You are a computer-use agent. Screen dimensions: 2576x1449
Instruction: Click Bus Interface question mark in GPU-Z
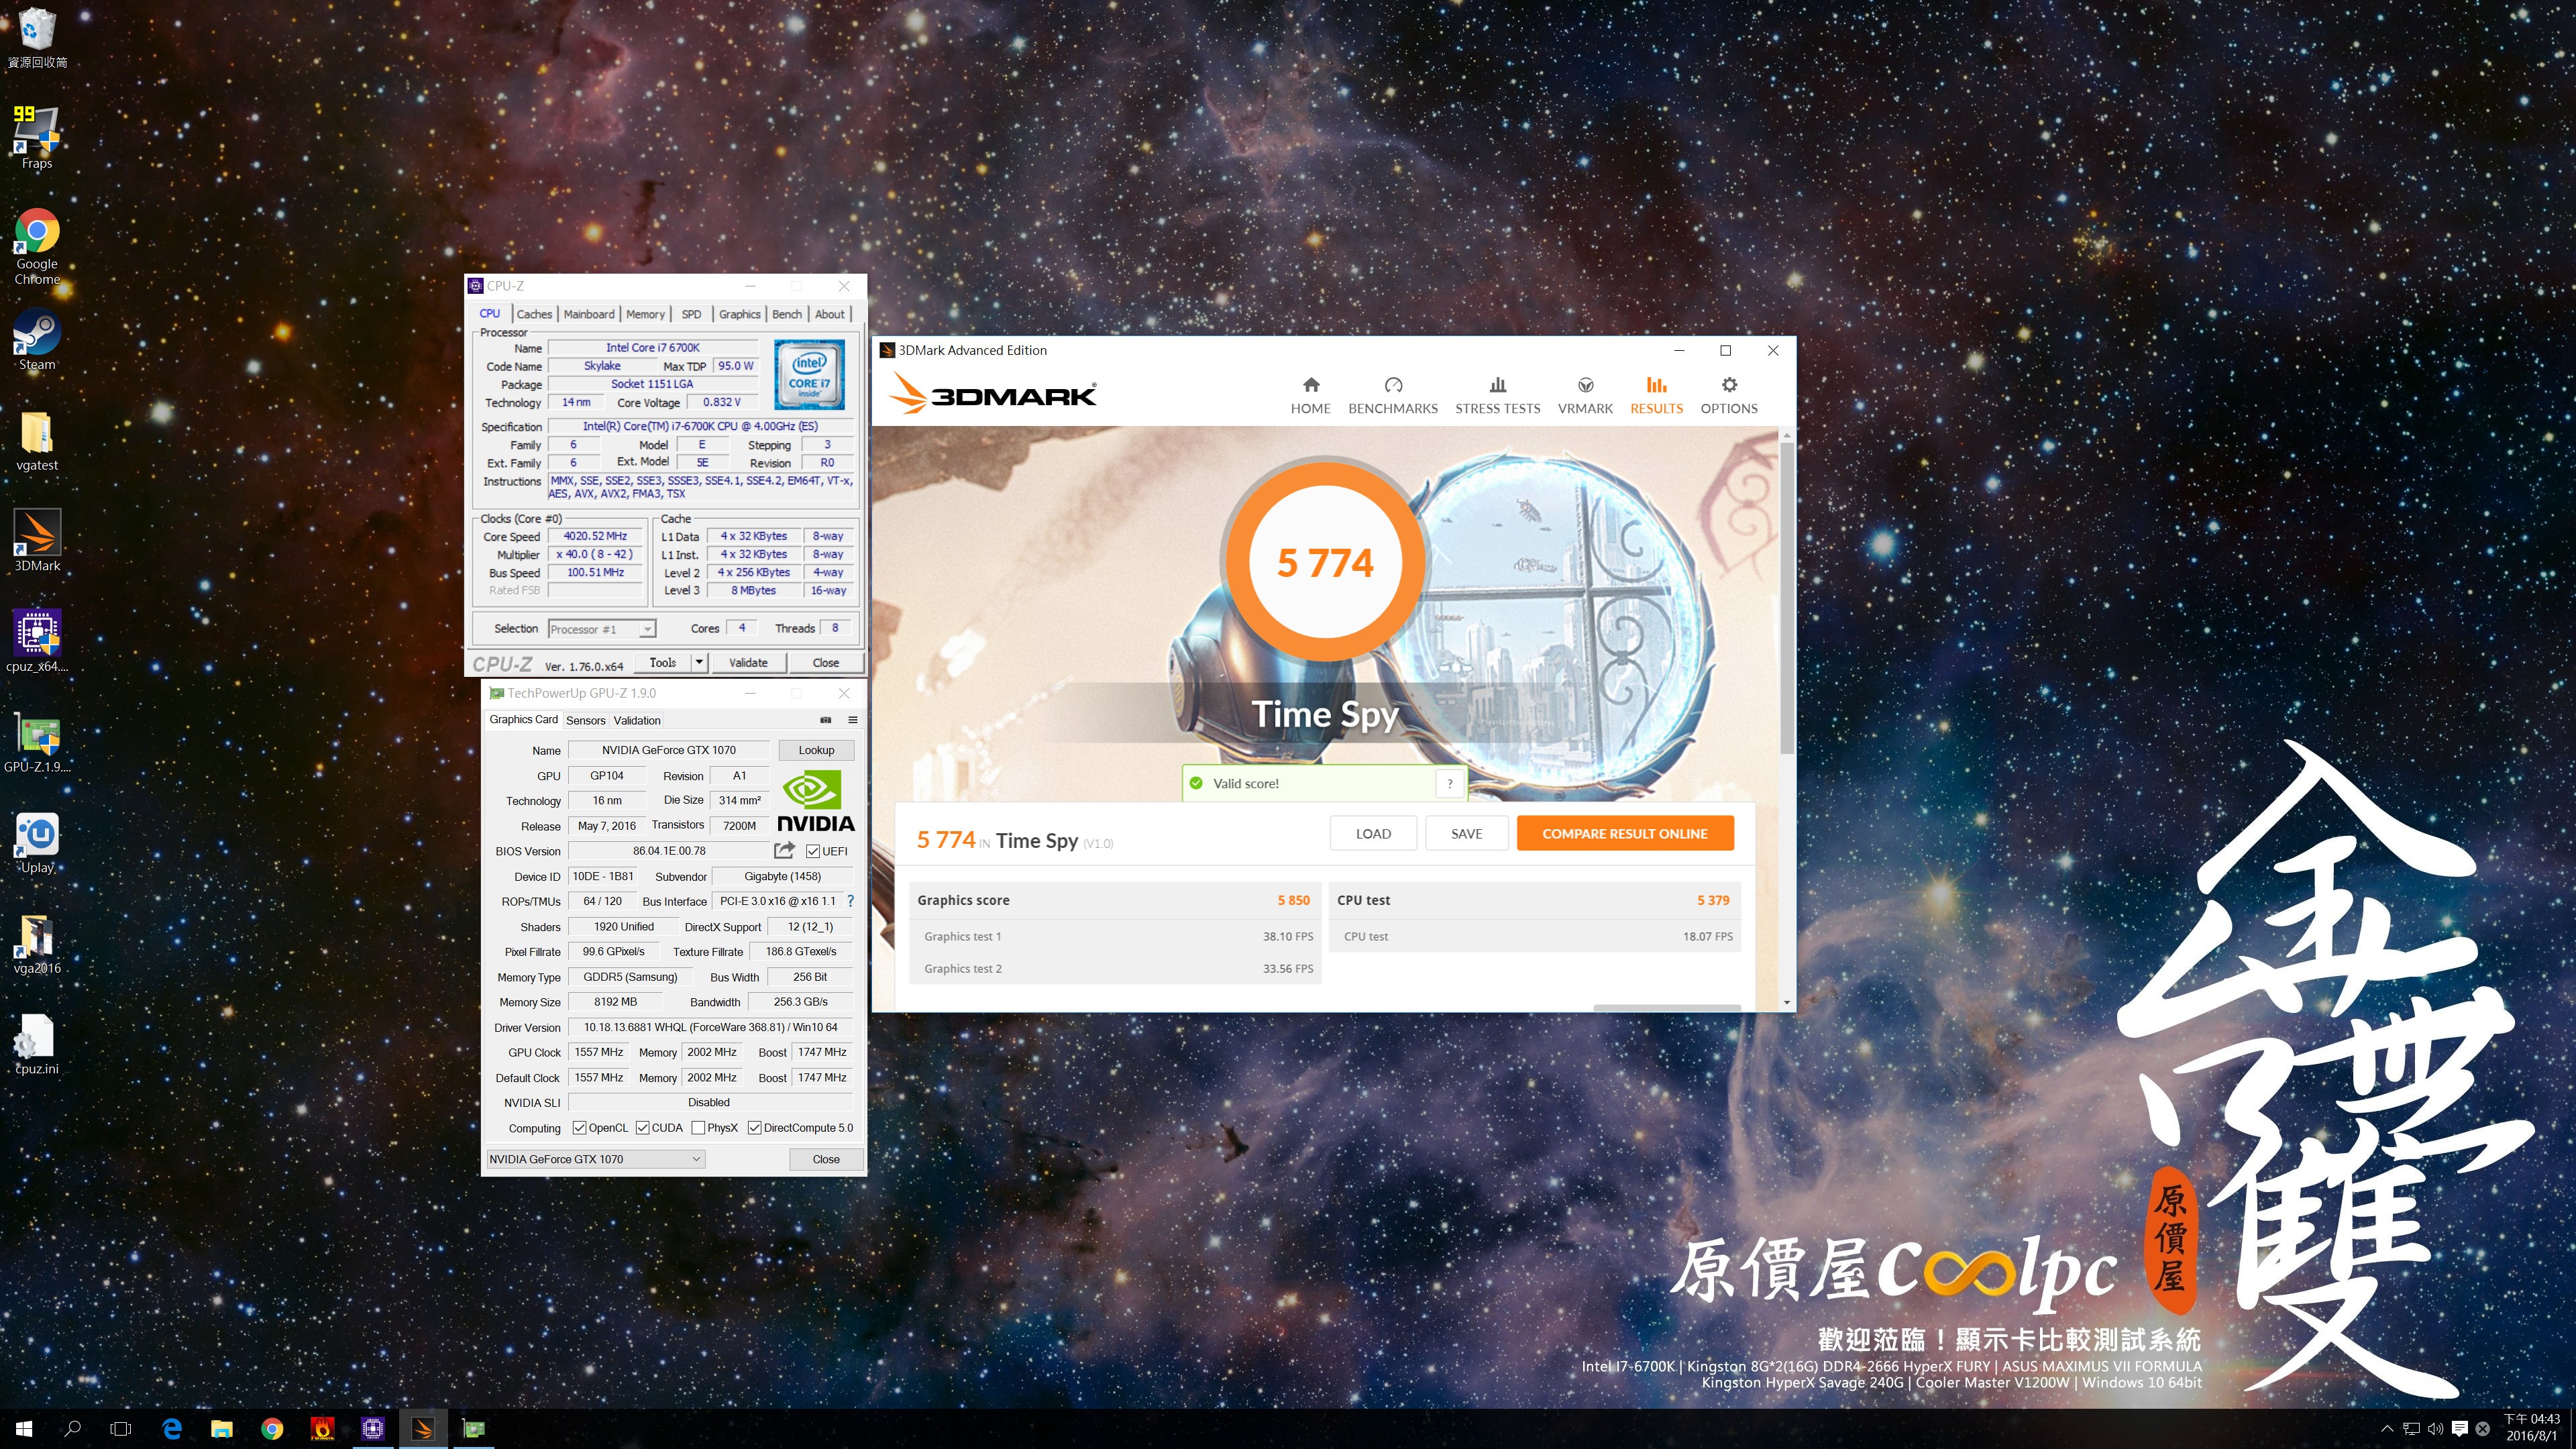(850, 901)
